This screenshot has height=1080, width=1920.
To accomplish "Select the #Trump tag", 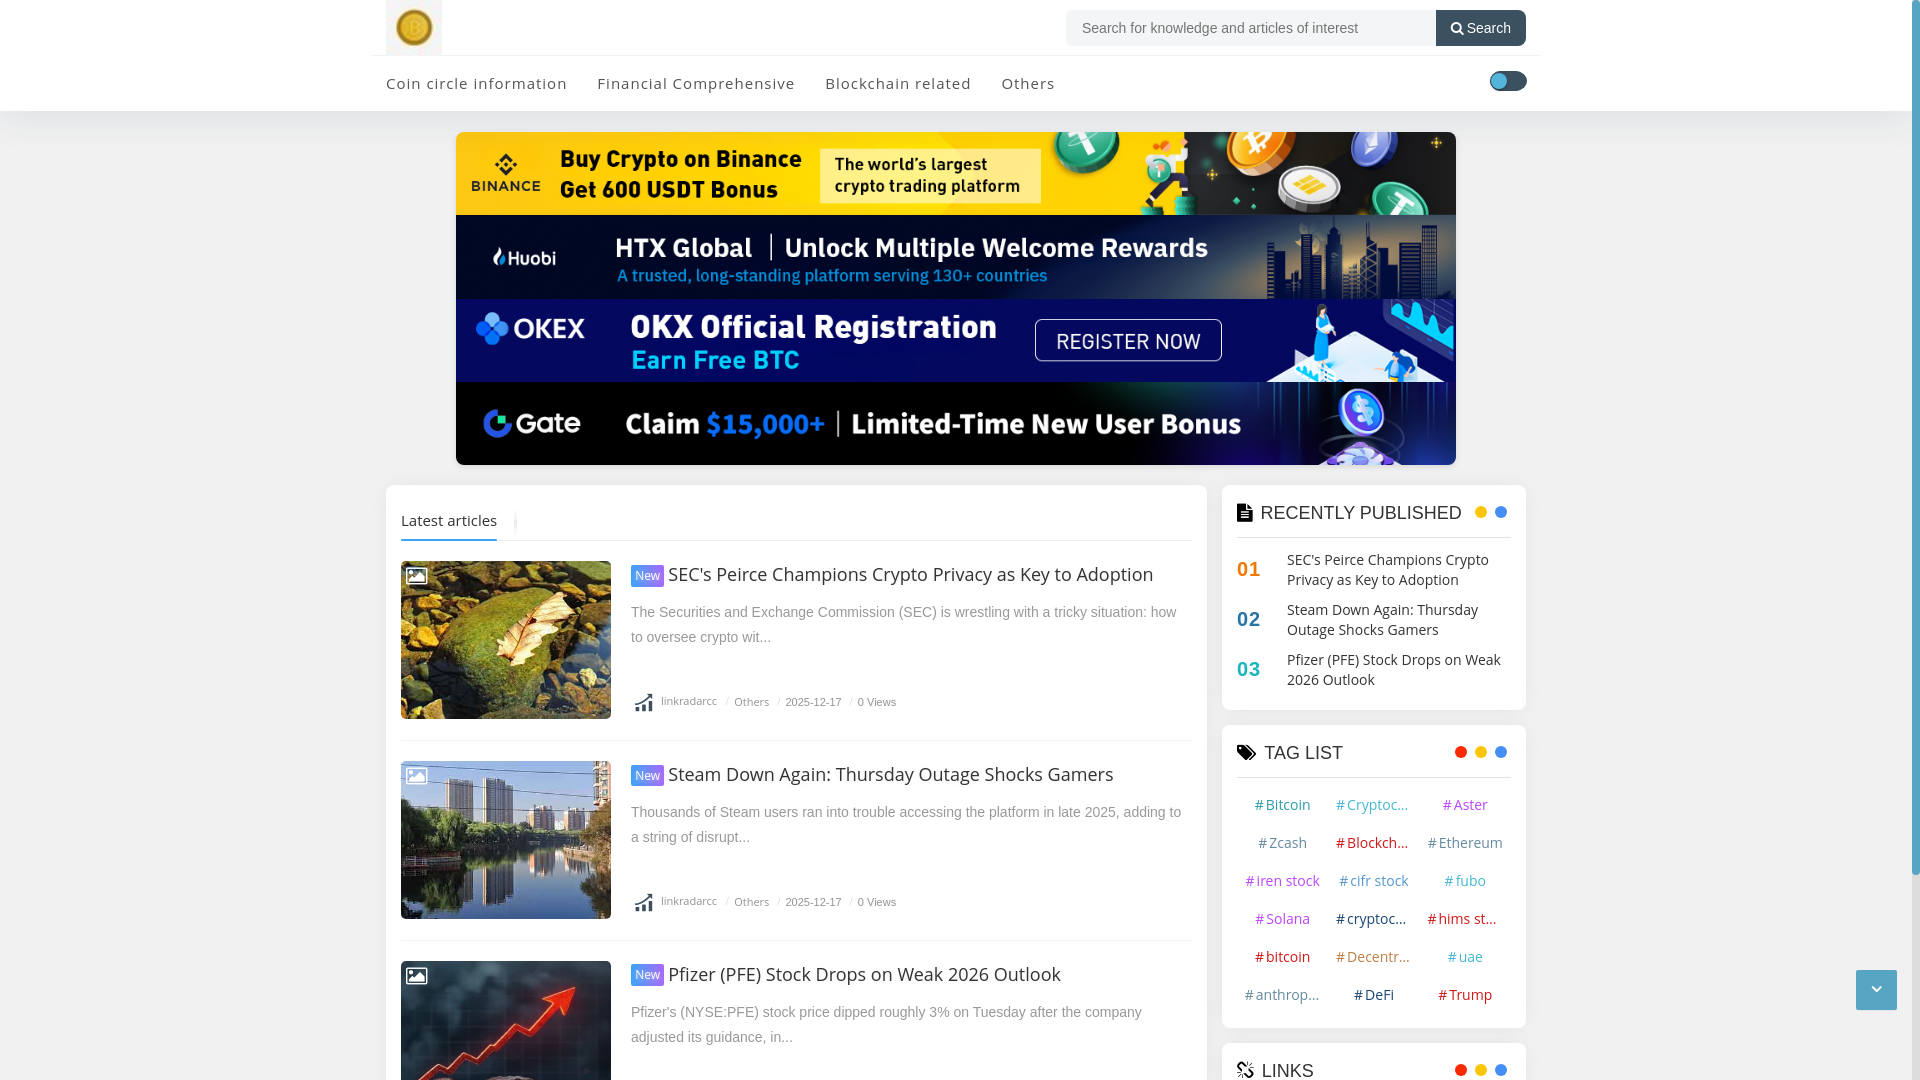I will click(1465, 995).
